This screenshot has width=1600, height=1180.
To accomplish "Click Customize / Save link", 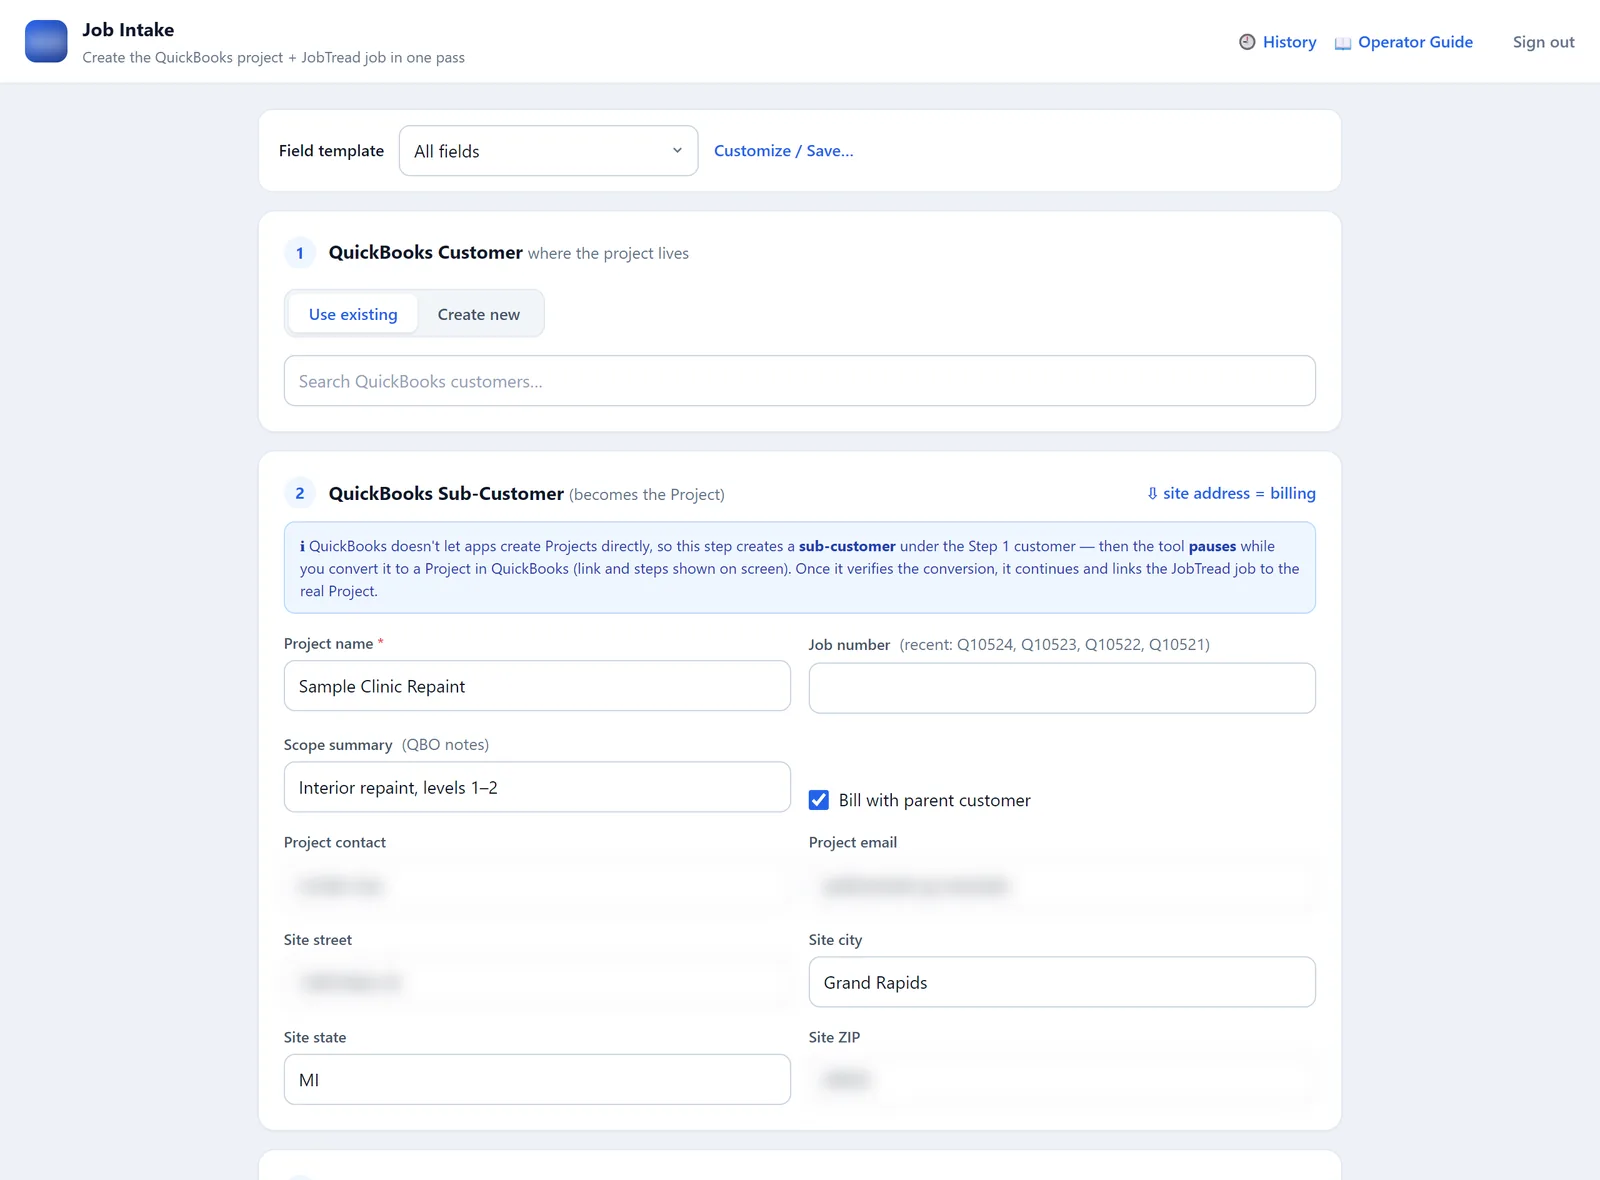I will tap(783, 151).
